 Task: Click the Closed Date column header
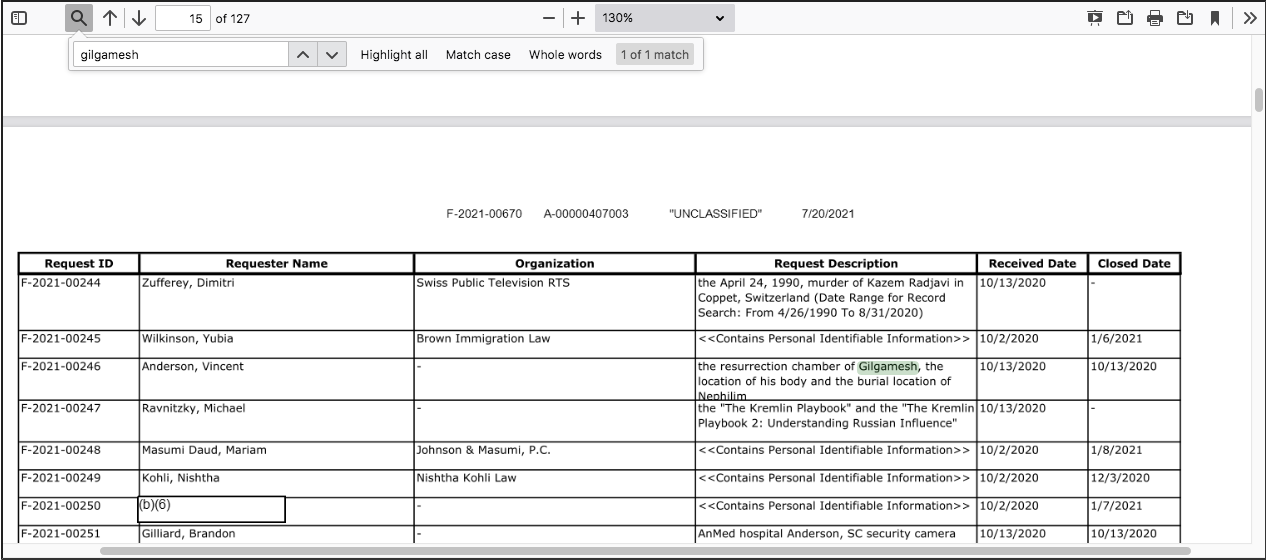[1134, 264]
